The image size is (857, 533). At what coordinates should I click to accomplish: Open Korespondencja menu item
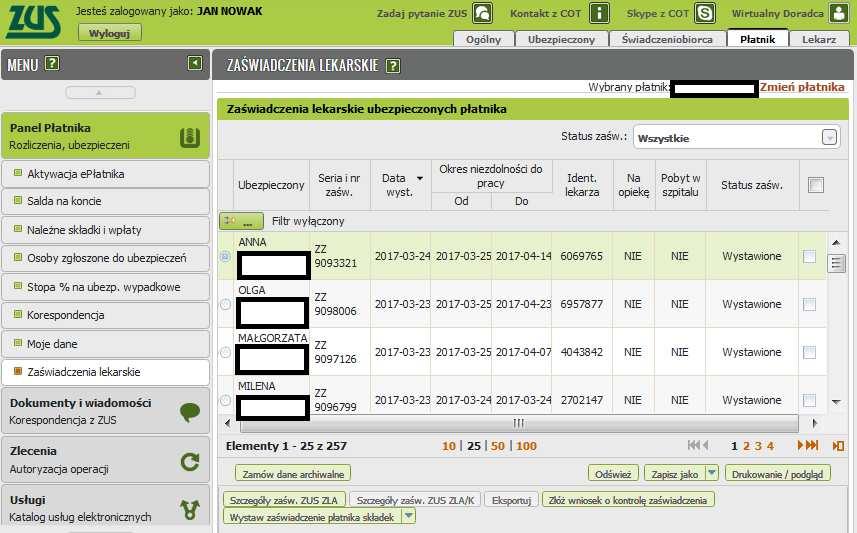[105, 315]
